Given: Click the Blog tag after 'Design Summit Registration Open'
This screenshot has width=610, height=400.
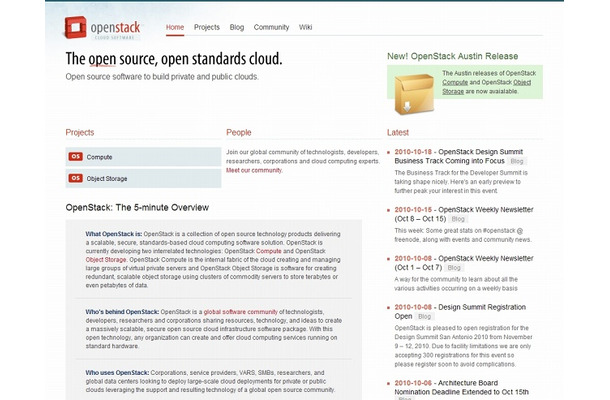Looking at the screenshot, I should tap(424, 316).
